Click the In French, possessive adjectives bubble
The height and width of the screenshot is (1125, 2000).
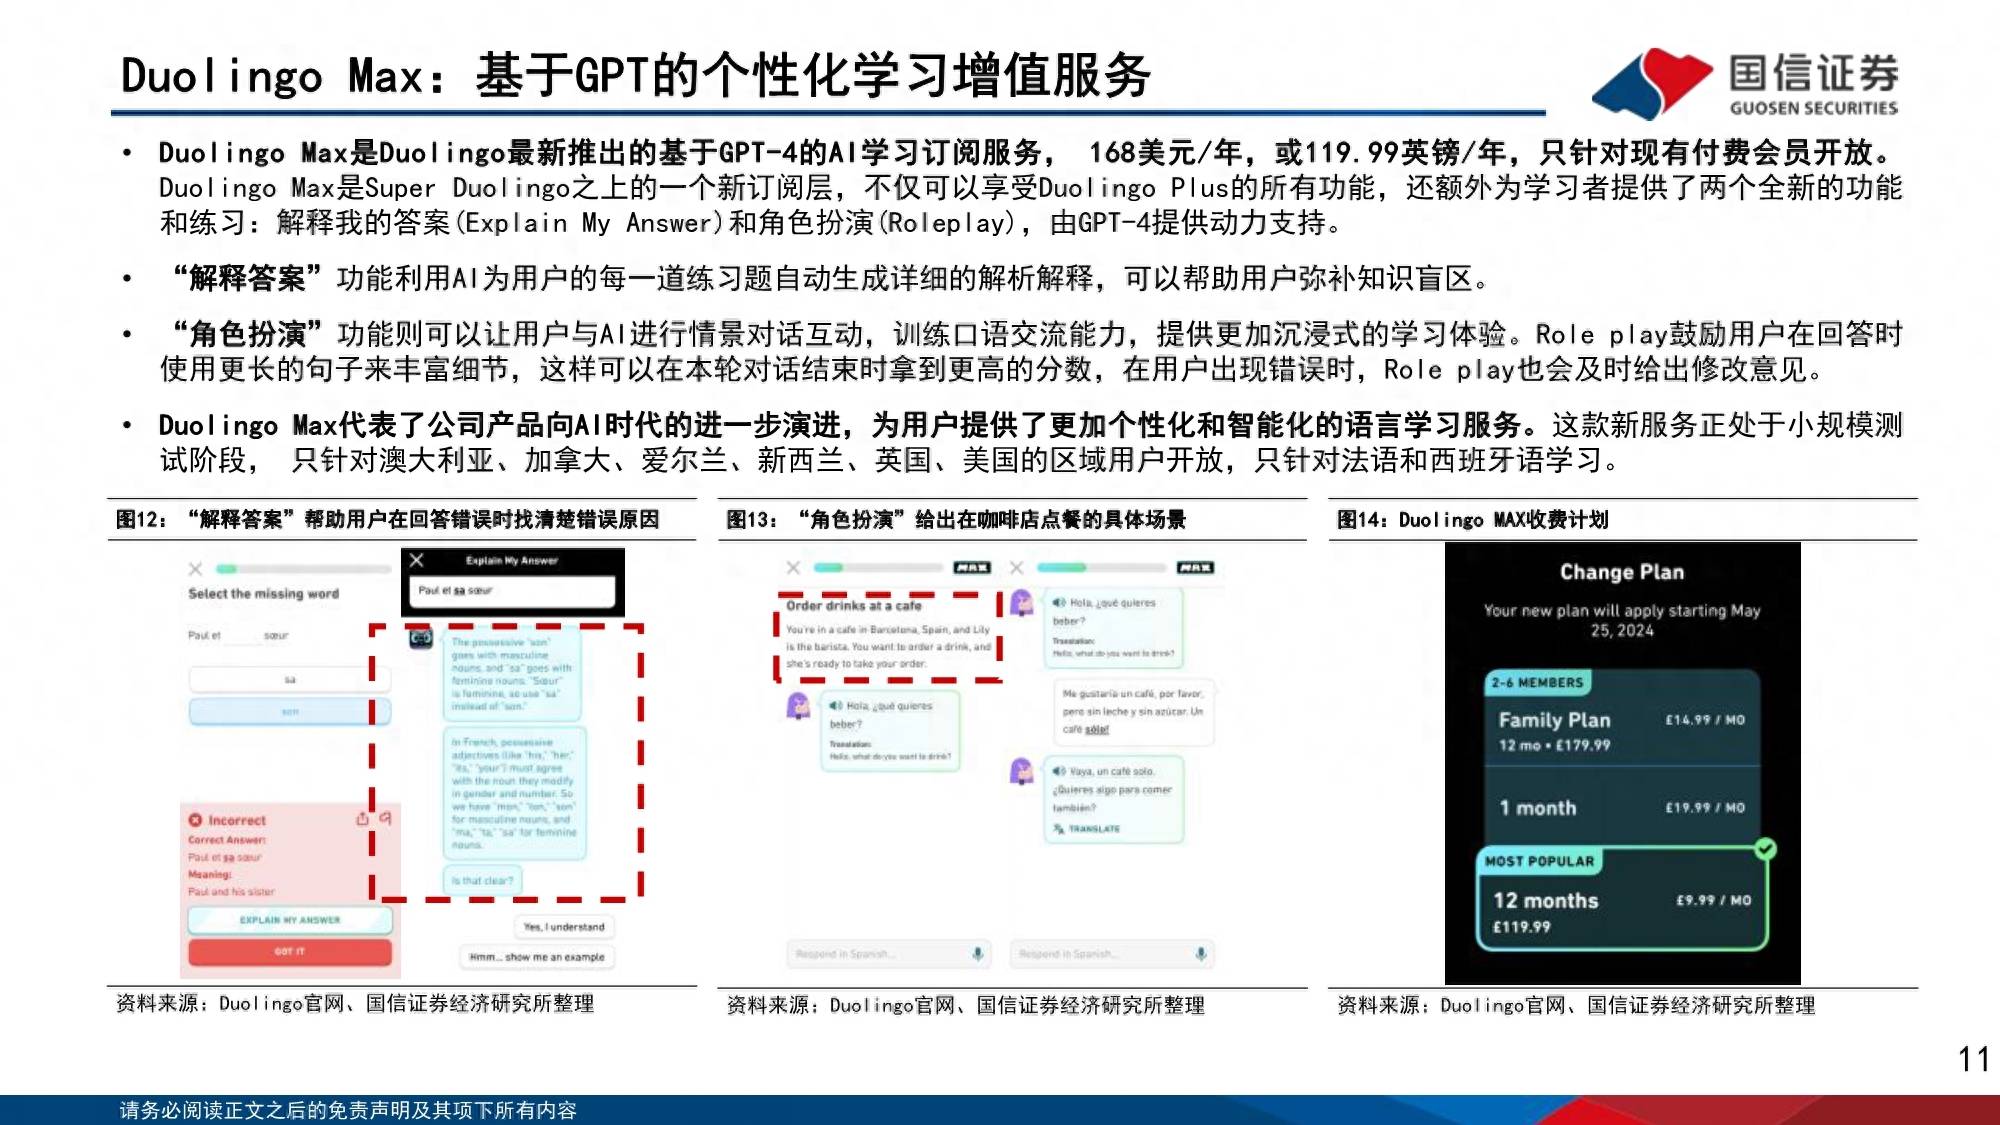[x=515, y=793]
